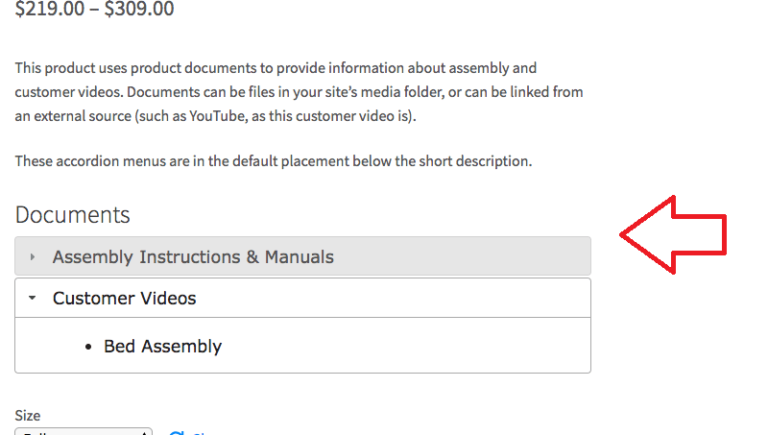Click the down-pointing triangle beside Customer Videos
The height and width of the screenshot is (435, 768).
32,298
